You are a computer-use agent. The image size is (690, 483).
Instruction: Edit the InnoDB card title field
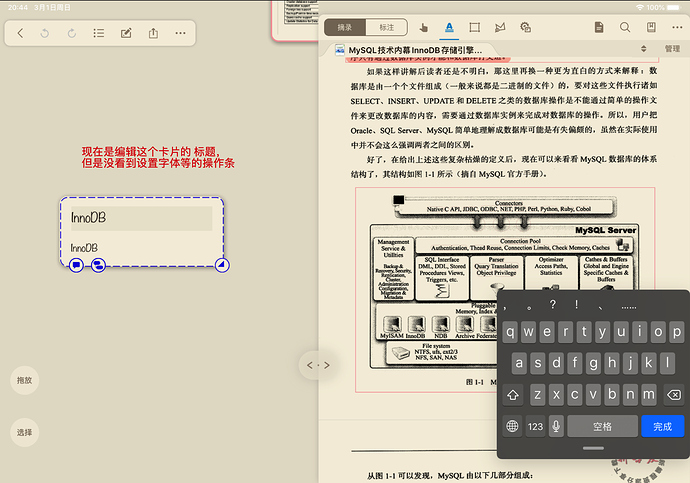(142, 218)
